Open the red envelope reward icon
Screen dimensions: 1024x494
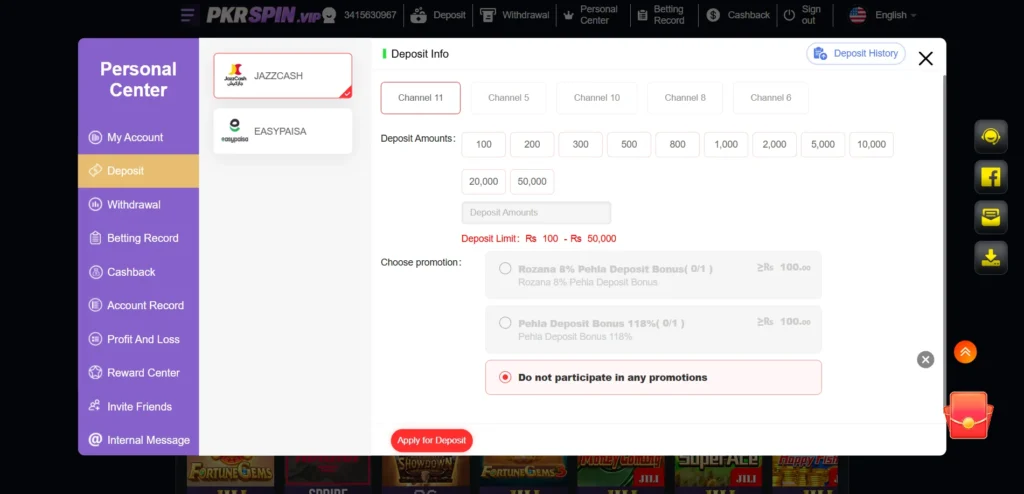pos(968,416)
